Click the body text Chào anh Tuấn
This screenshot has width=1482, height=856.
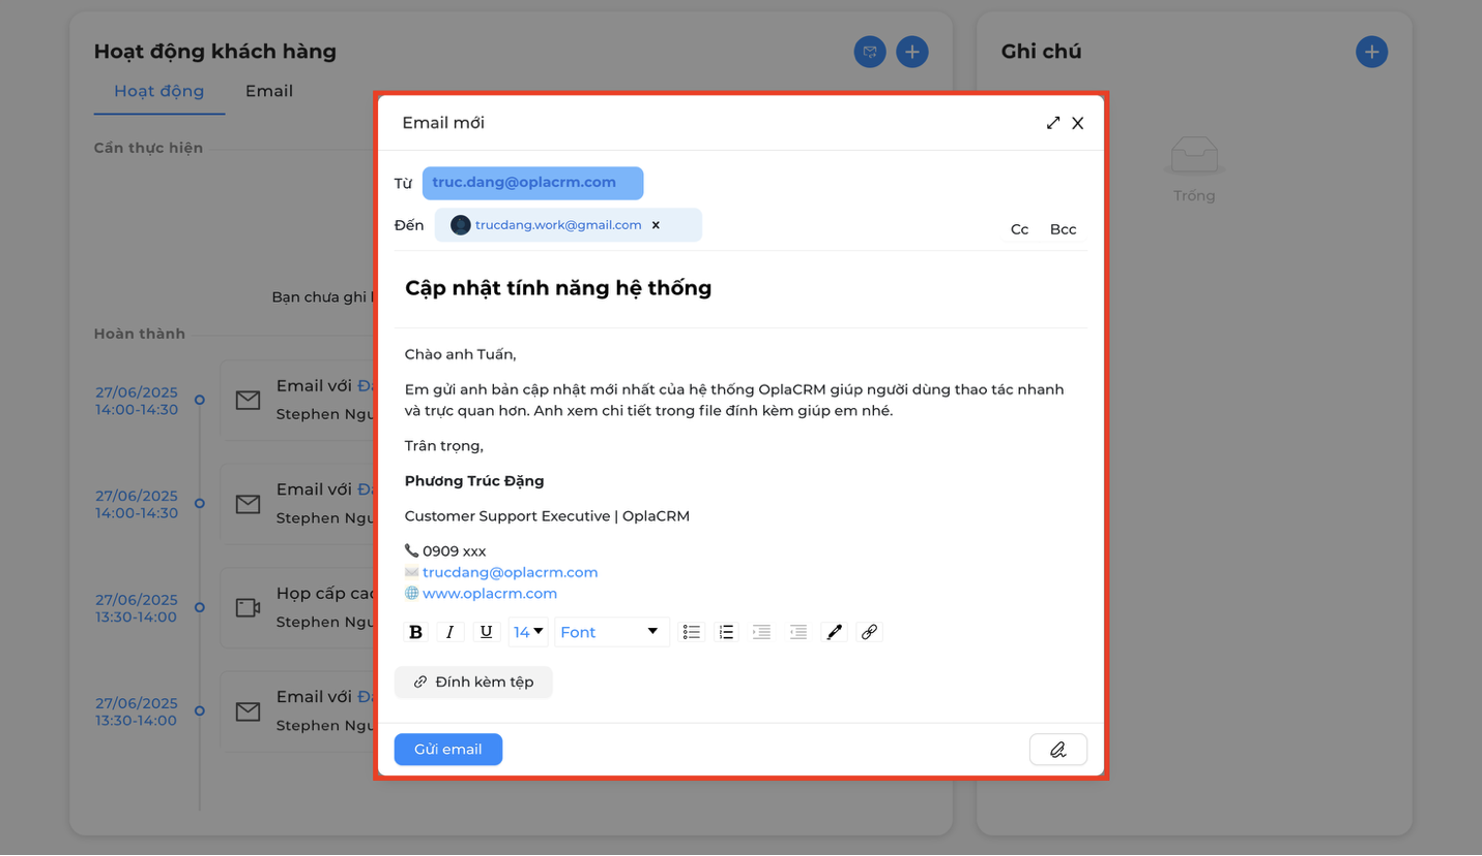(460, 355)
